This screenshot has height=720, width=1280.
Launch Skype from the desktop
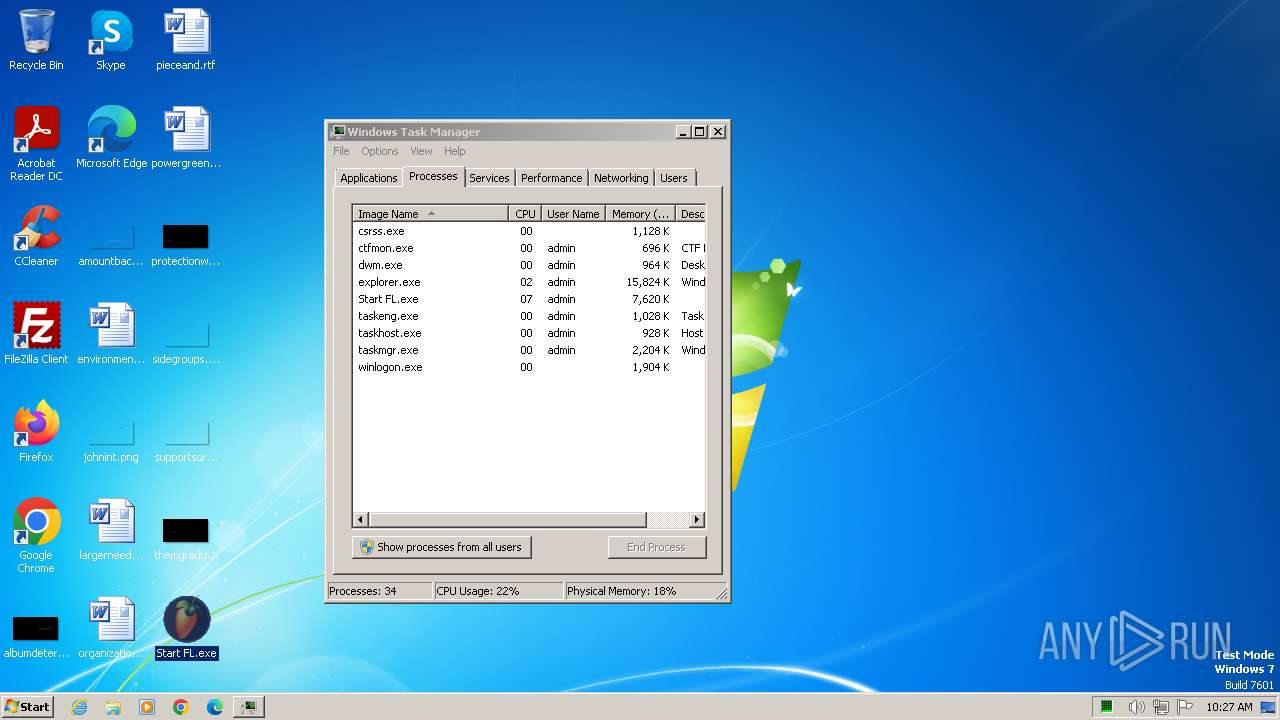[111, 40]
